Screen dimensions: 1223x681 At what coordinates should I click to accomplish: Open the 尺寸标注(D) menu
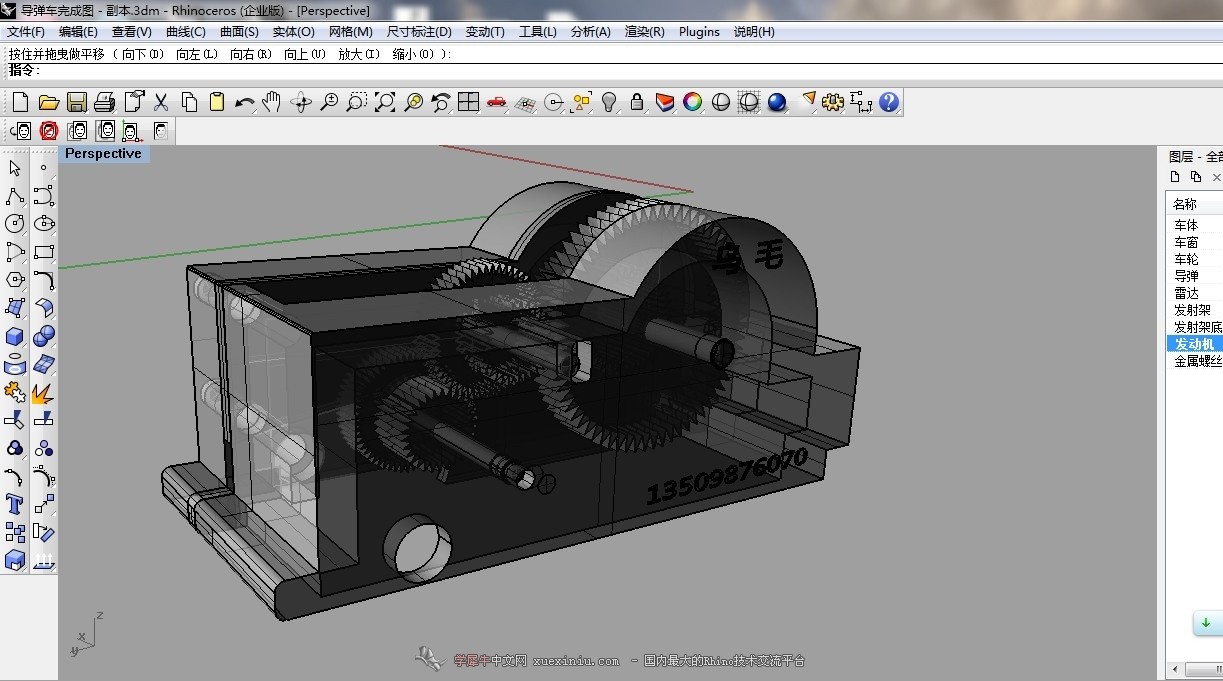click(x=419, y=32)
